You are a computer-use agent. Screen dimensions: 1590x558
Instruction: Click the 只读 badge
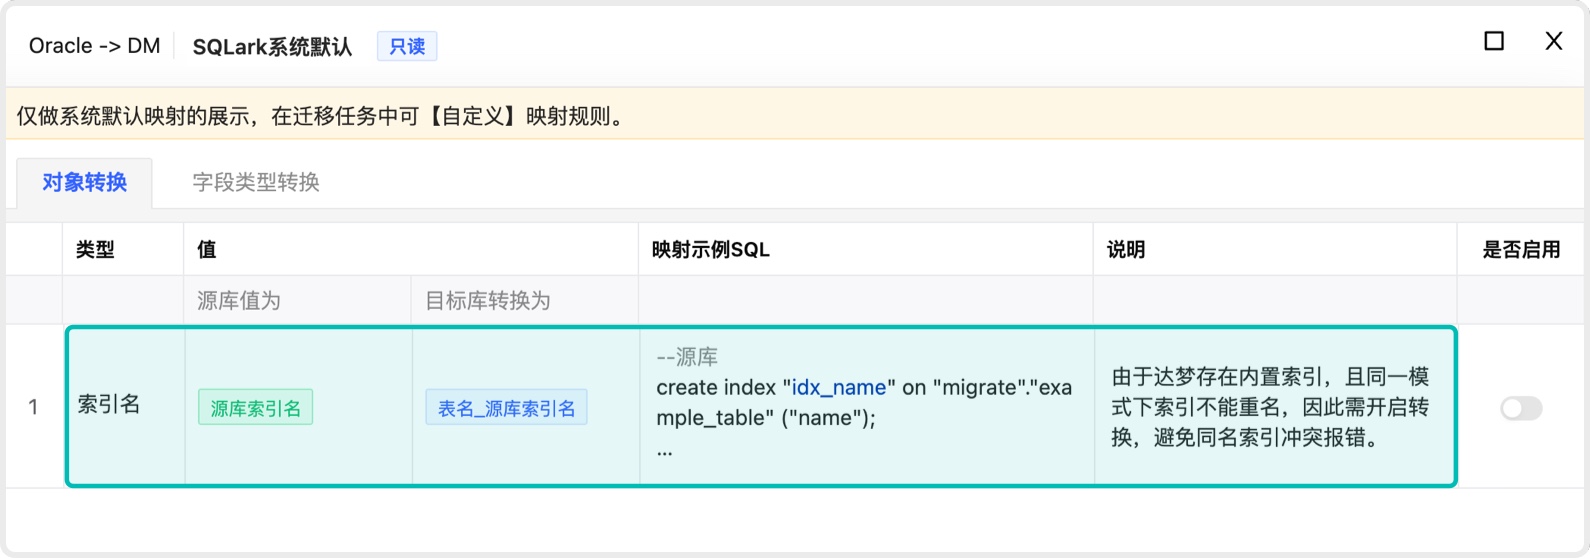pyautogui.click(x=407, y=46)
